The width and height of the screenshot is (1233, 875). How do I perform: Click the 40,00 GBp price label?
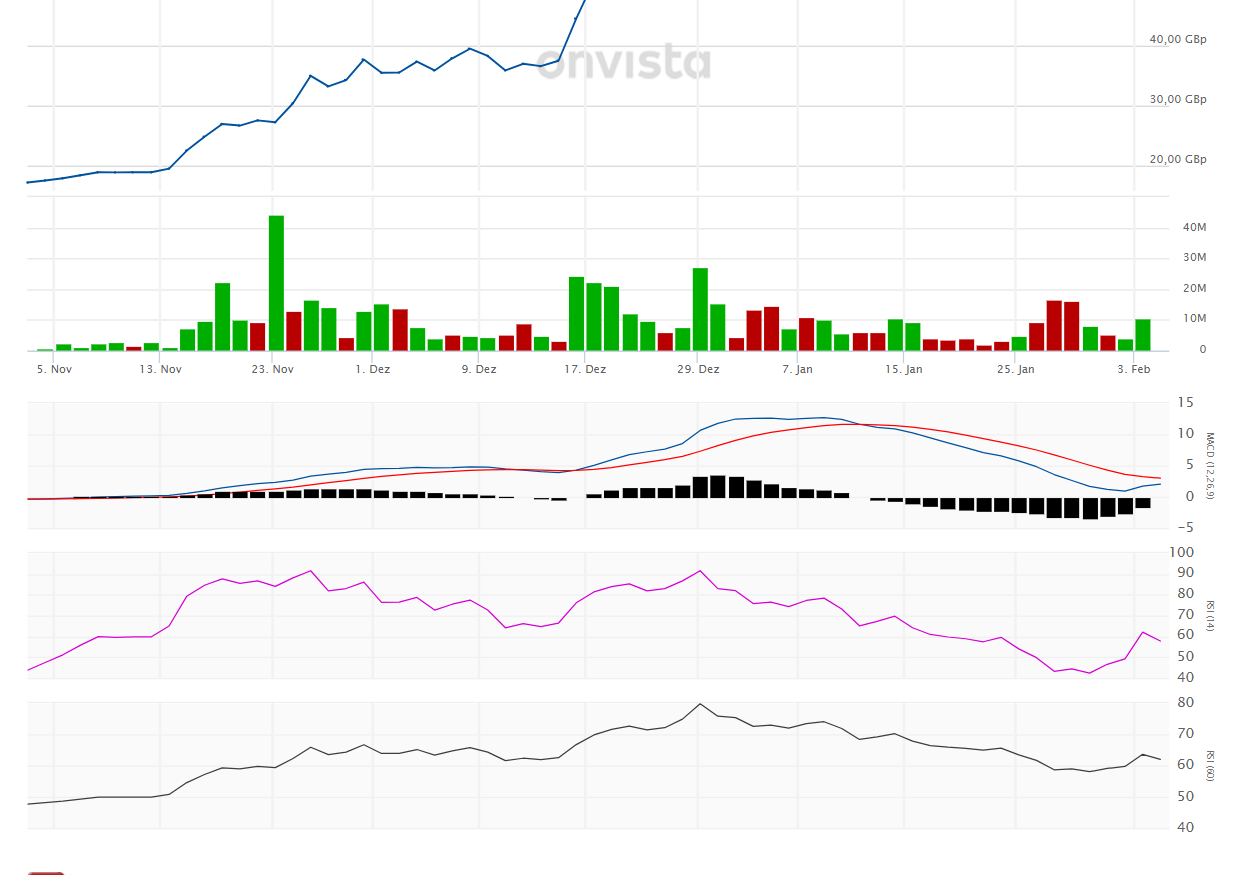coord(1176,39)
